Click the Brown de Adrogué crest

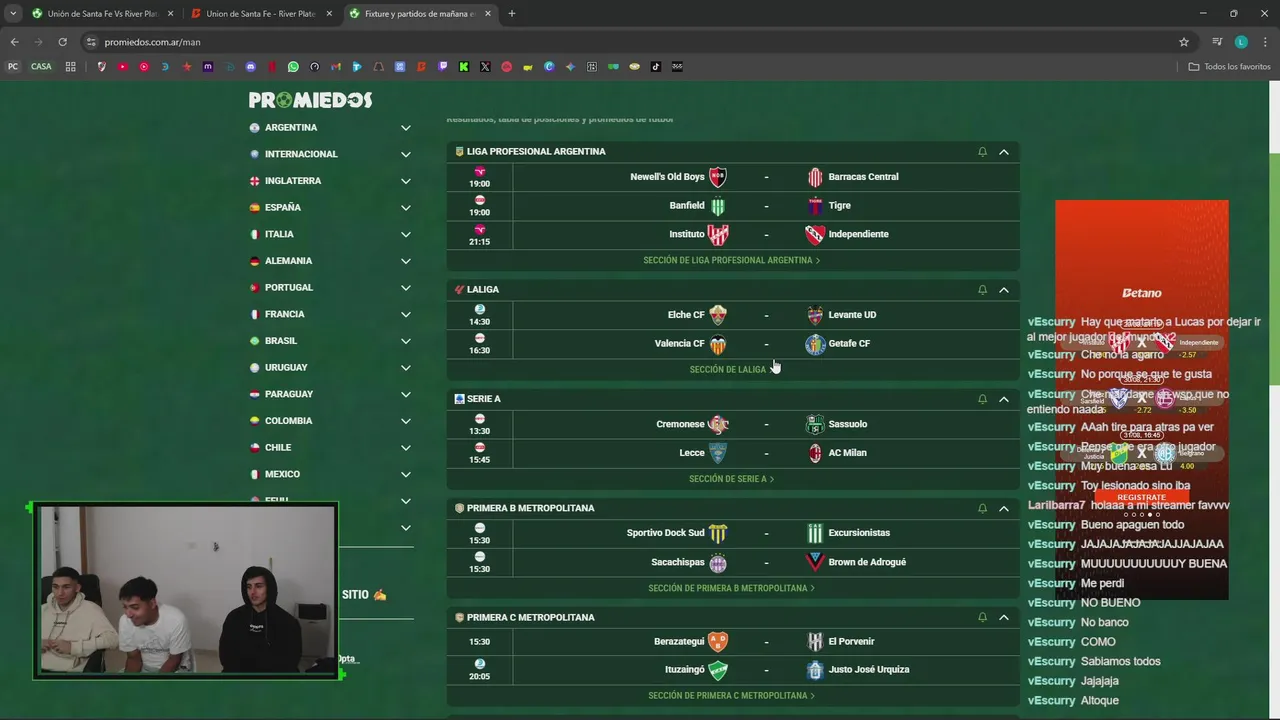pyautogui.click(x=815, y=562)
